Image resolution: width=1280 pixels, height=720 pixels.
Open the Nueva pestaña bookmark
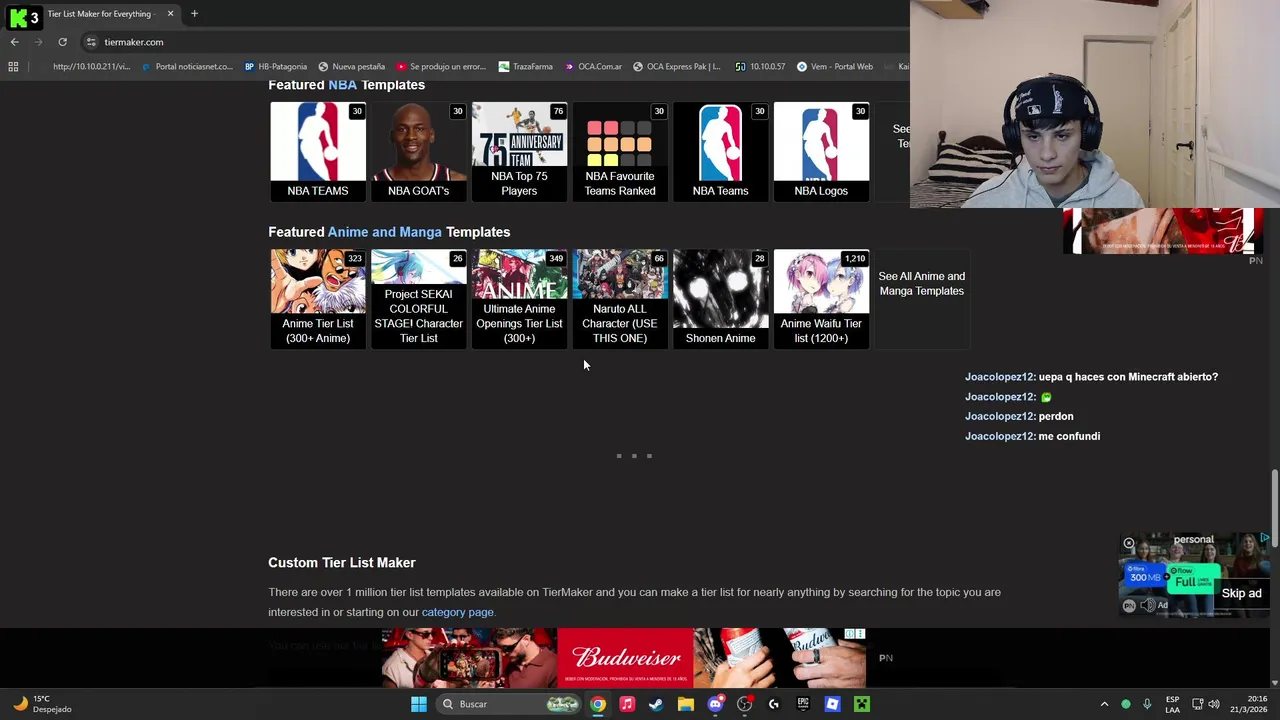point(351,67)
